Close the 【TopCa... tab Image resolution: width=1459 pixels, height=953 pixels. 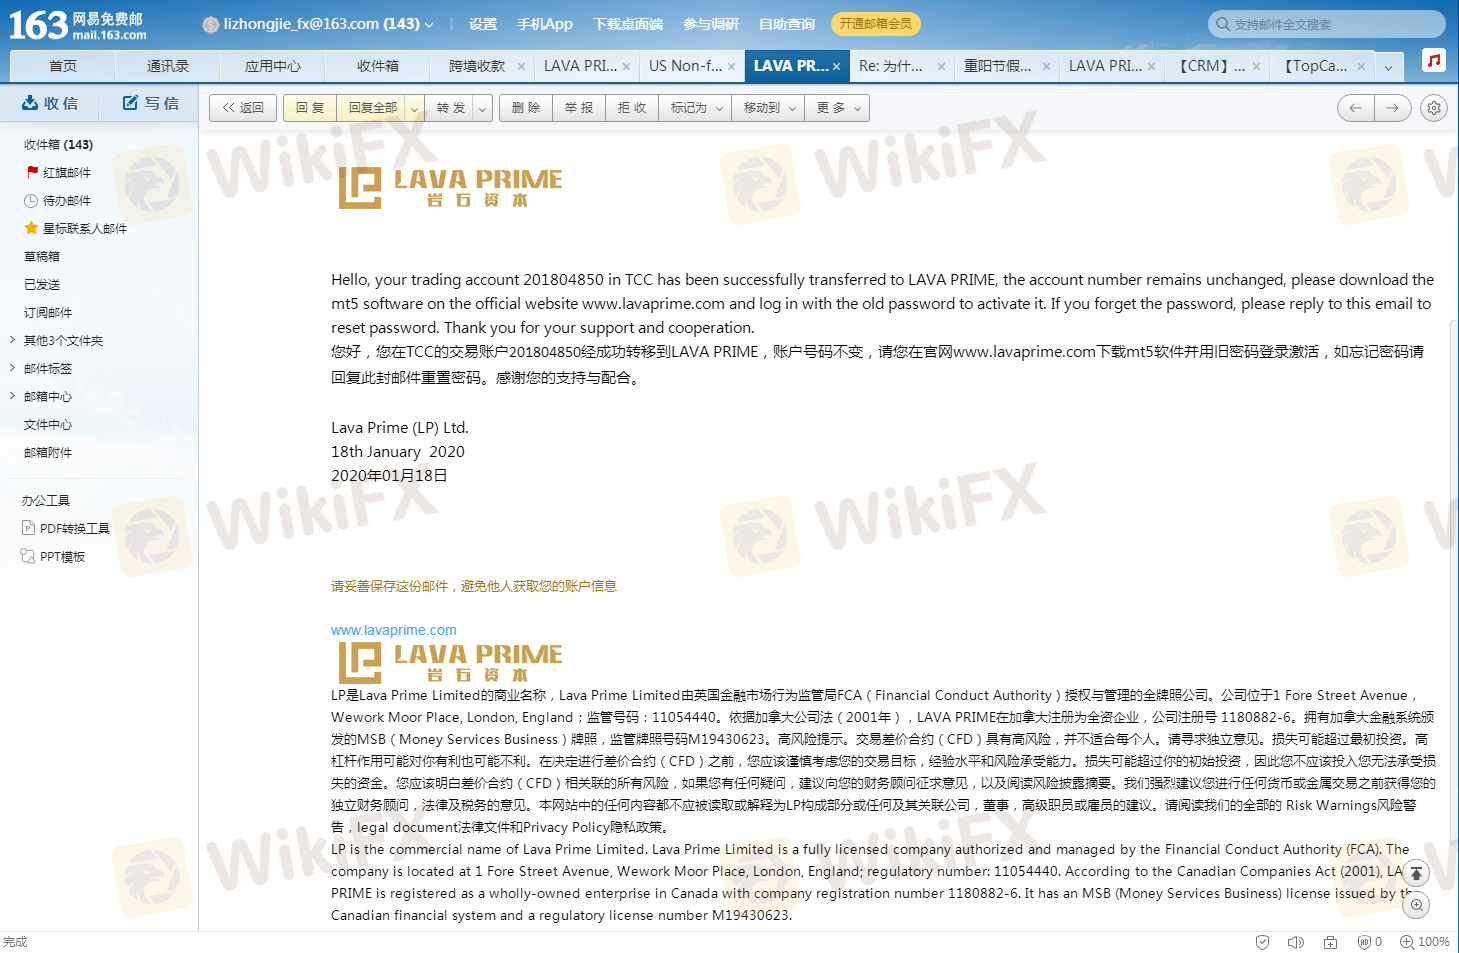[1361, 67]
